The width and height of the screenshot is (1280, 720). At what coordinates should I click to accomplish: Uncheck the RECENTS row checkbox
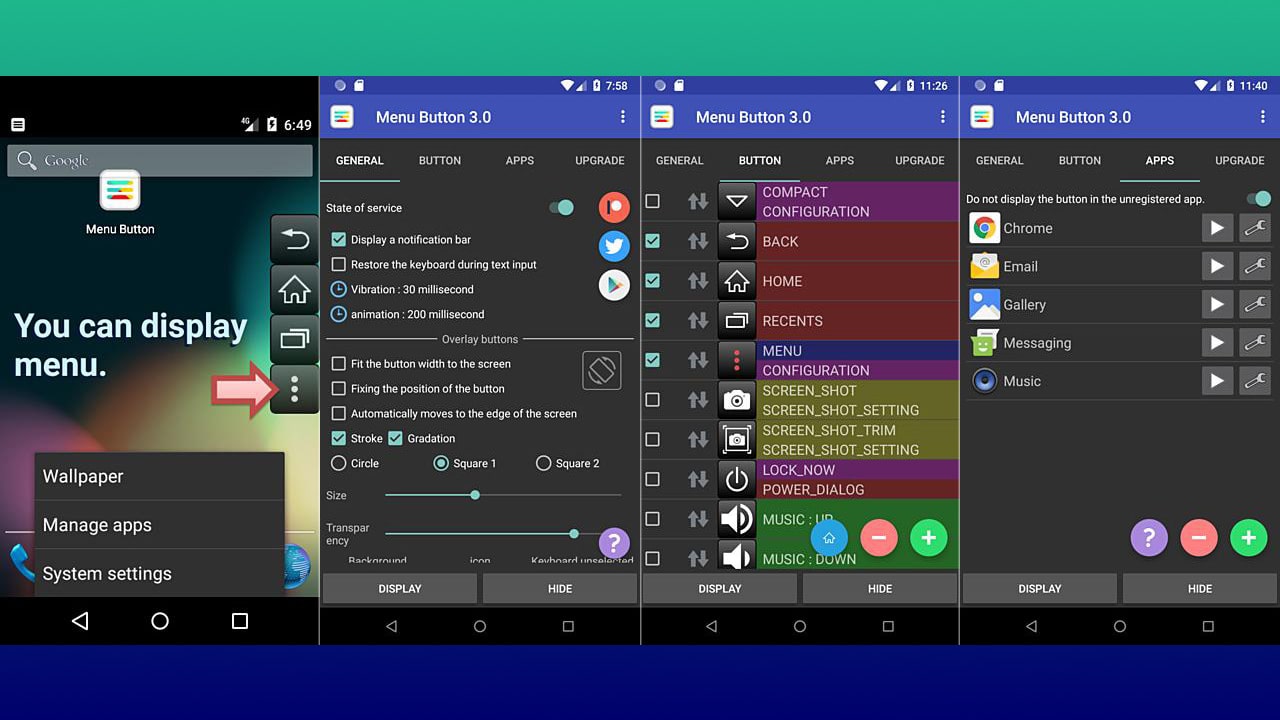pyautogui.click(x=652, y=320)
